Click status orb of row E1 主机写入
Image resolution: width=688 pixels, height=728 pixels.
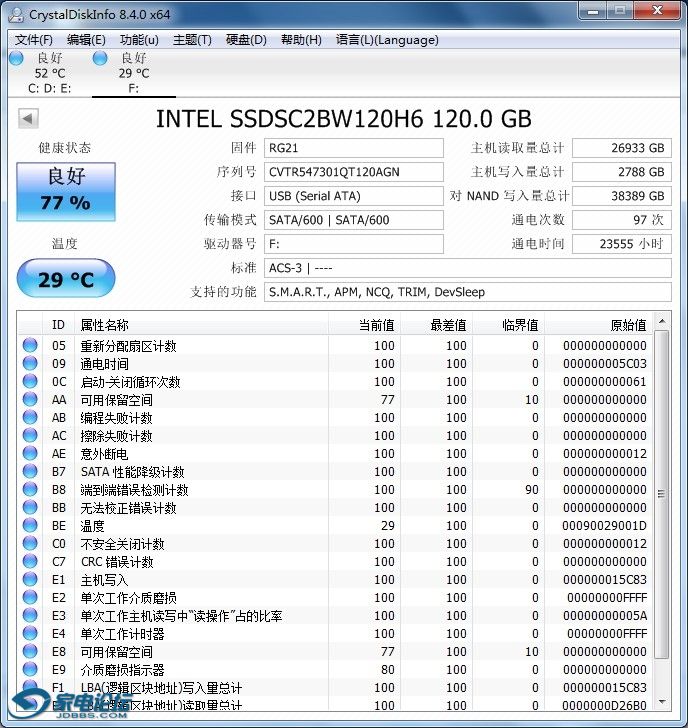point(30,579)
